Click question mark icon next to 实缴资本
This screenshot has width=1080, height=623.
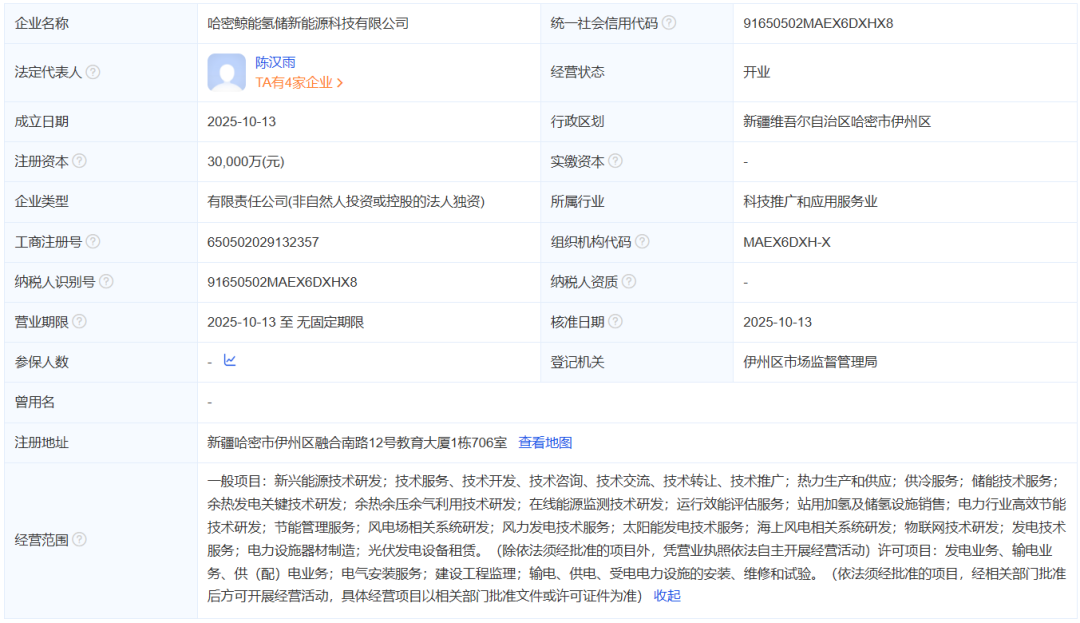[615, 161]
